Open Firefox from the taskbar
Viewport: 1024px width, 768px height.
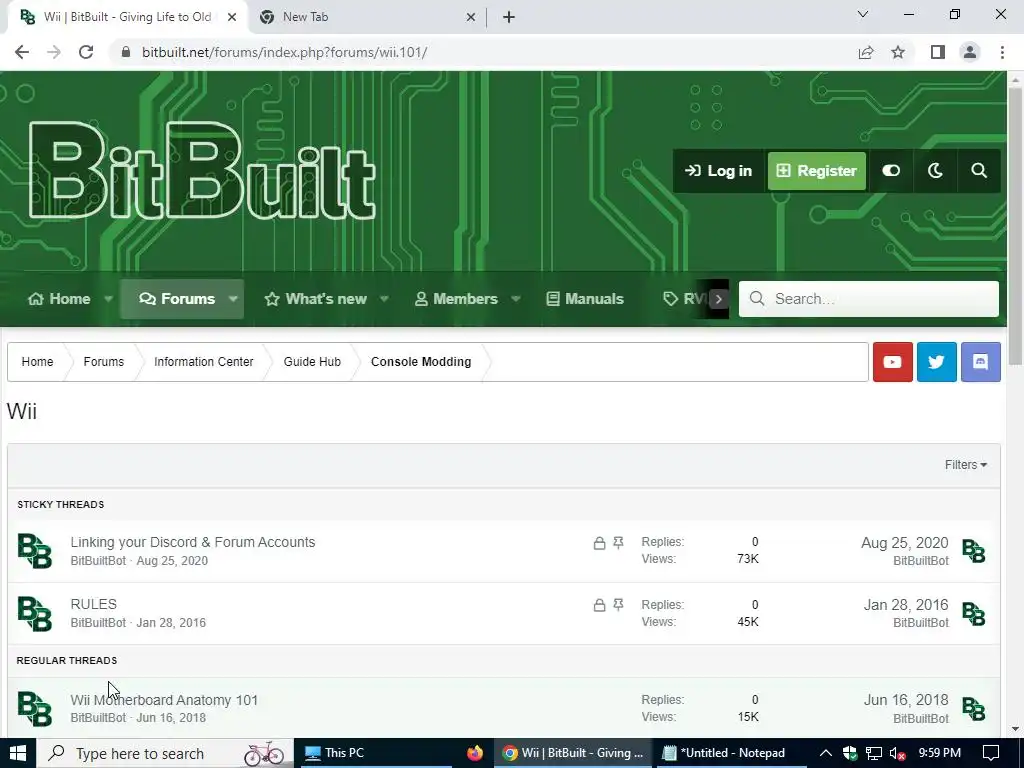[475, 753]
